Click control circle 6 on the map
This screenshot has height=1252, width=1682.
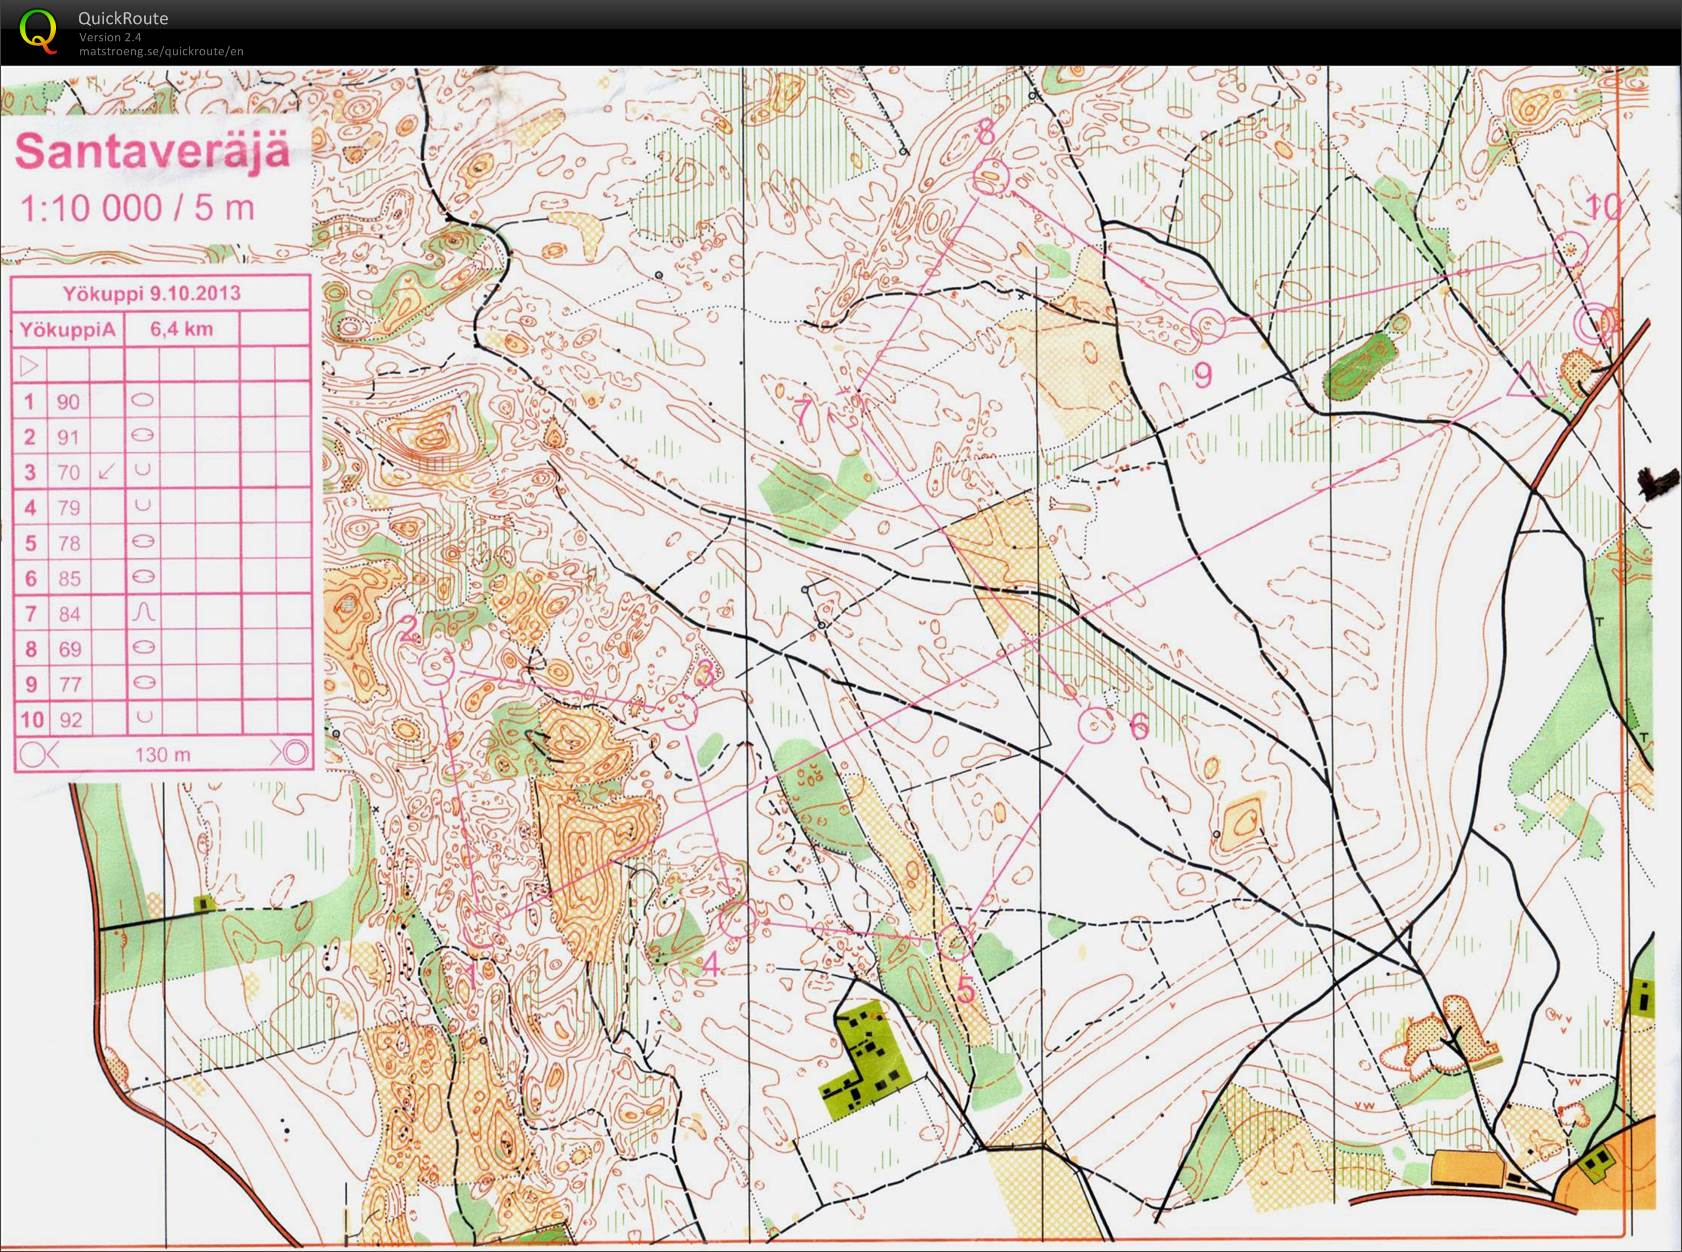(1095, 724)
